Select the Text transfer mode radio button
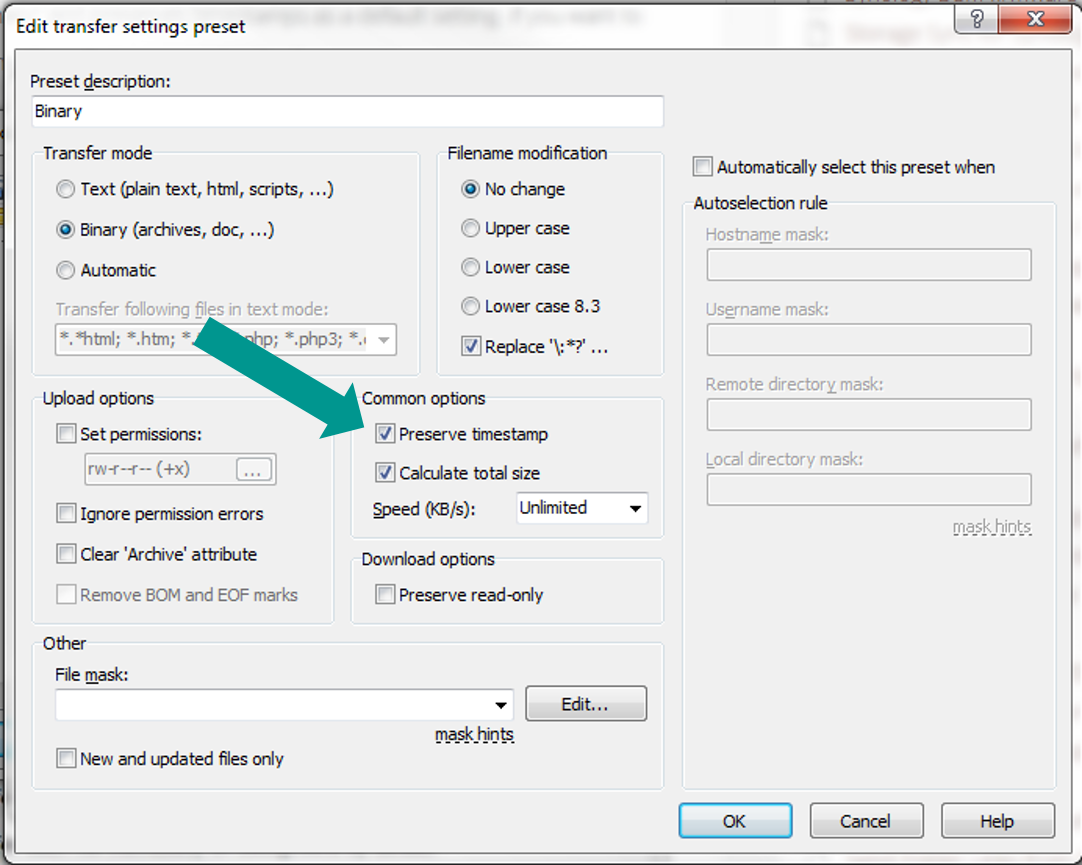Image resolution: width=1082 pixels, height=865 pixels. coord(66,189)
